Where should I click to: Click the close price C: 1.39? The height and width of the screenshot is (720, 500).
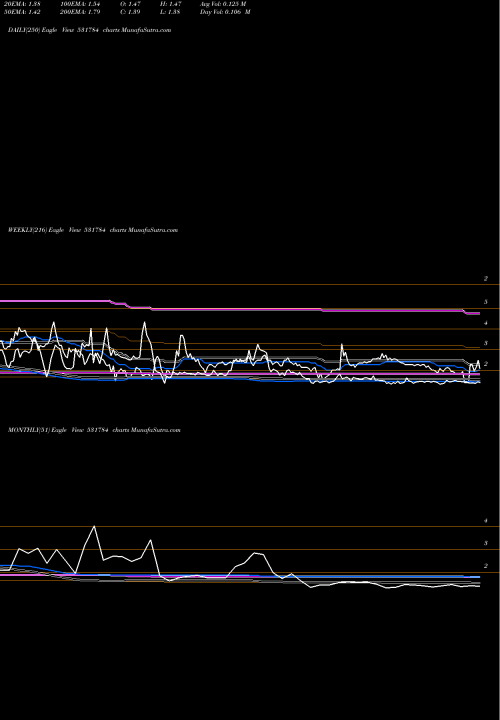130,12
